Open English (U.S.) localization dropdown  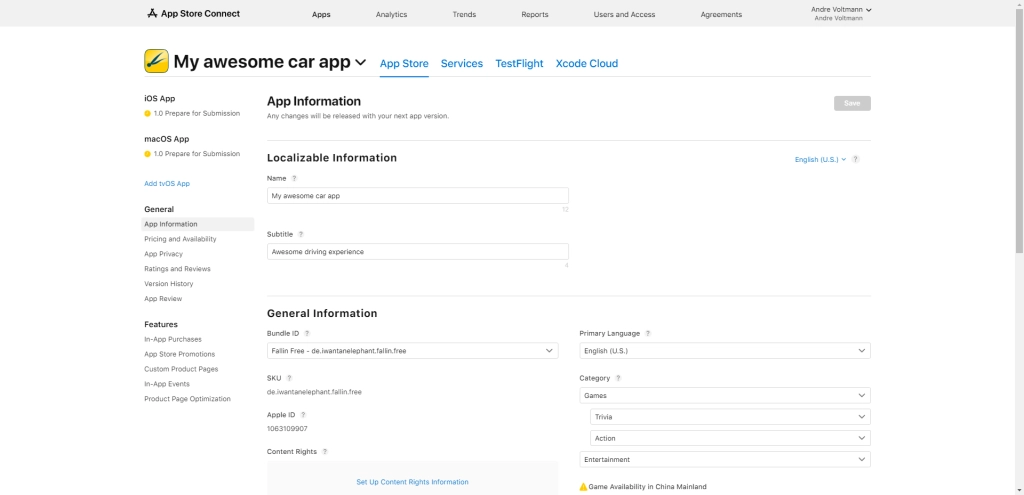pyautogui.click(x=820, y=159)
